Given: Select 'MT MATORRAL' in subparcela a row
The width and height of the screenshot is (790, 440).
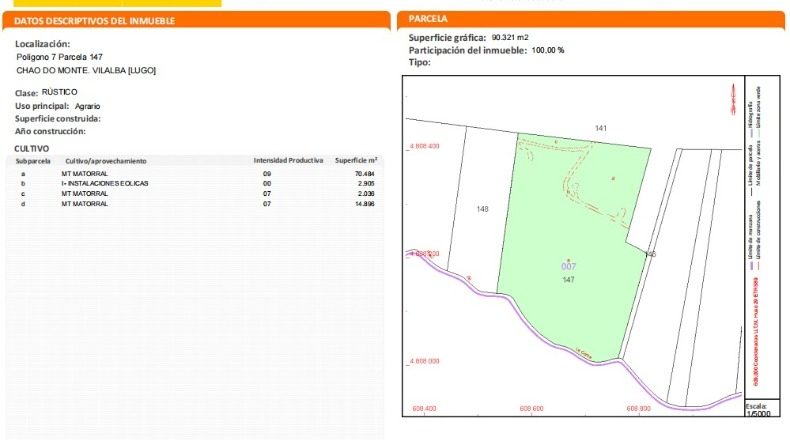Looking at the screenshot, I should pos(85,173).
